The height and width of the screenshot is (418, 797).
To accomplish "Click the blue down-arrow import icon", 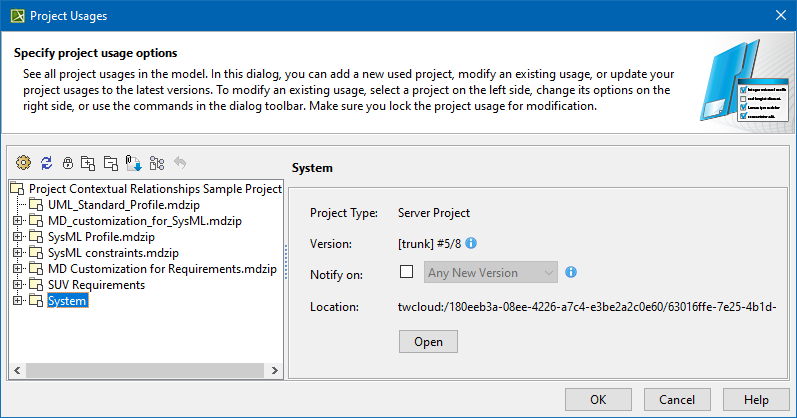I will point(133,162).
